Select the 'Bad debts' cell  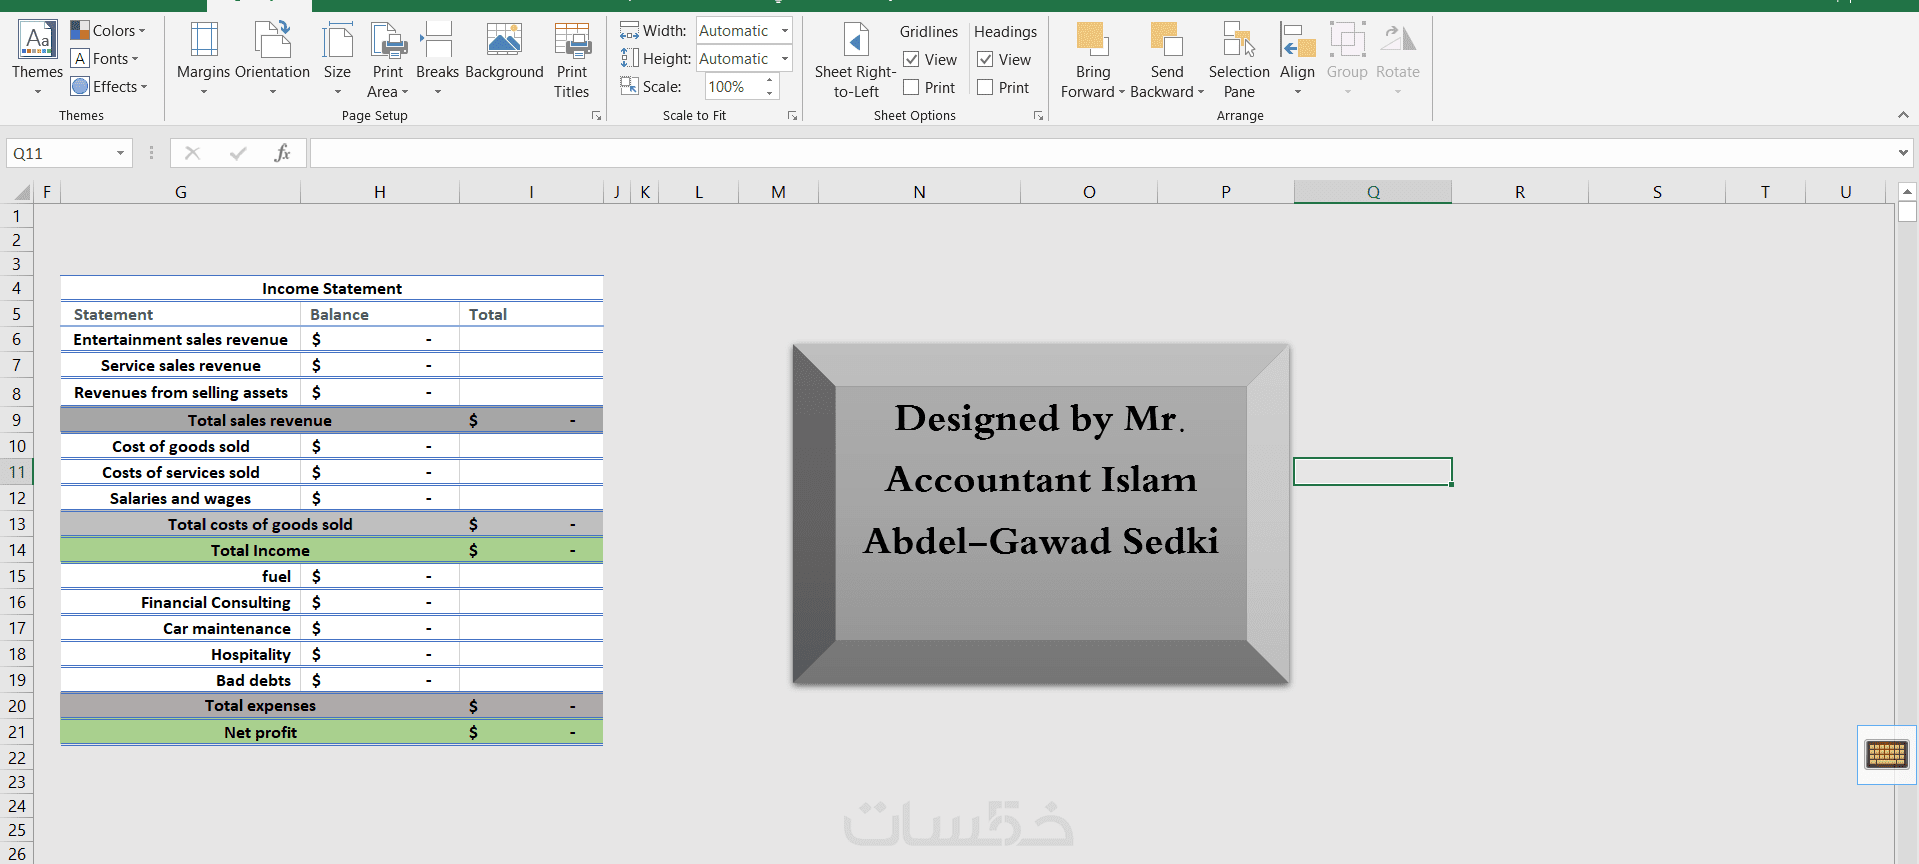(181, 680)
